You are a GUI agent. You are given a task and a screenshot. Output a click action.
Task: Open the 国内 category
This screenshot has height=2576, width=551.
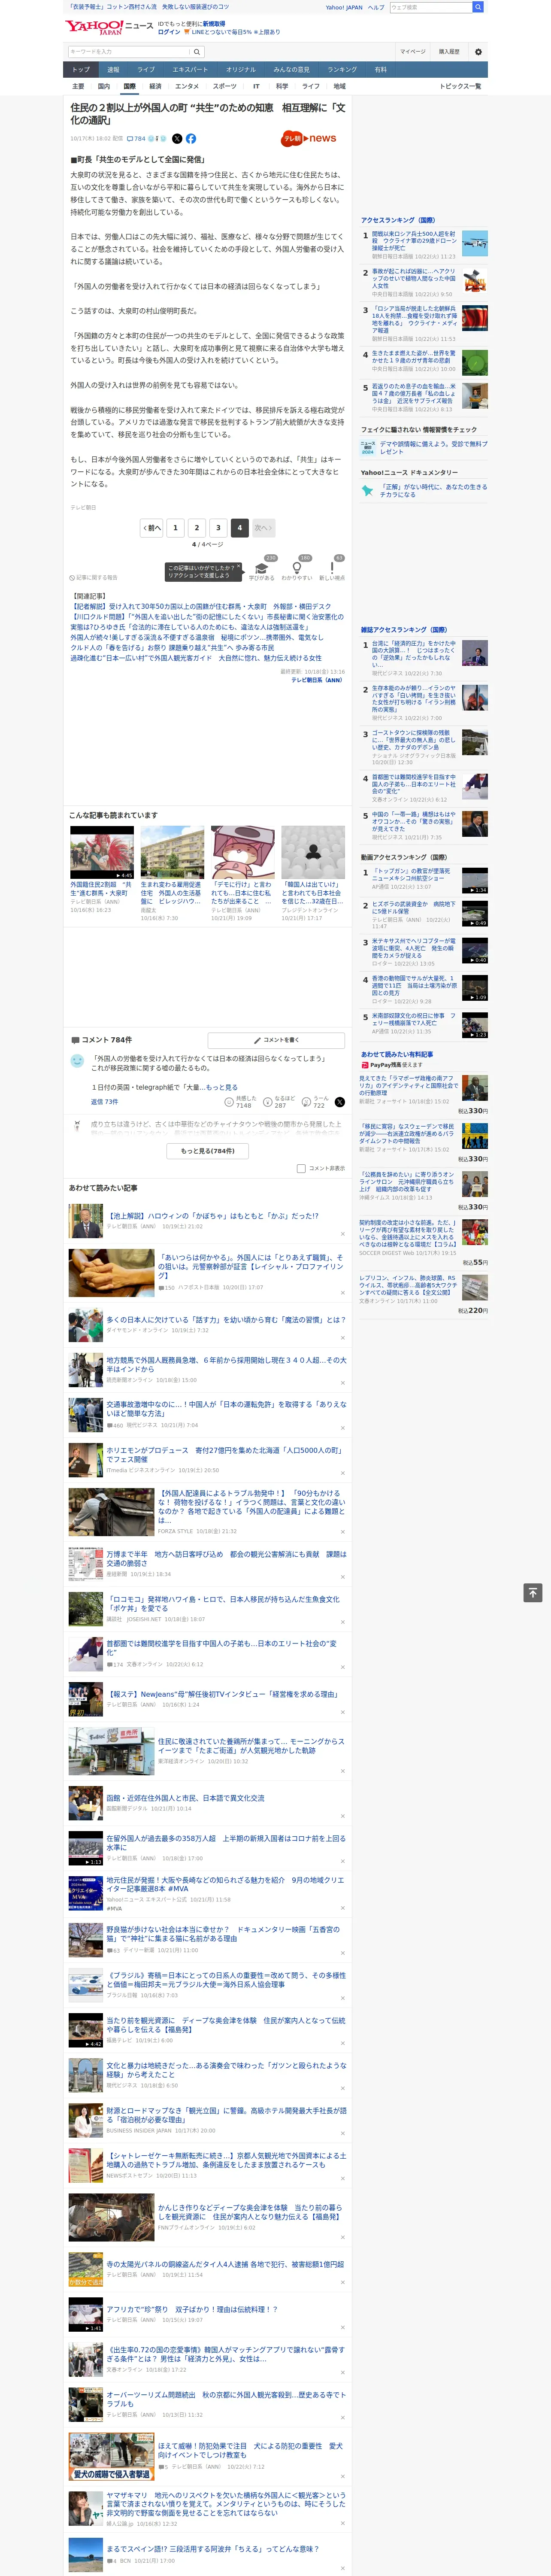tap(104, 86)
